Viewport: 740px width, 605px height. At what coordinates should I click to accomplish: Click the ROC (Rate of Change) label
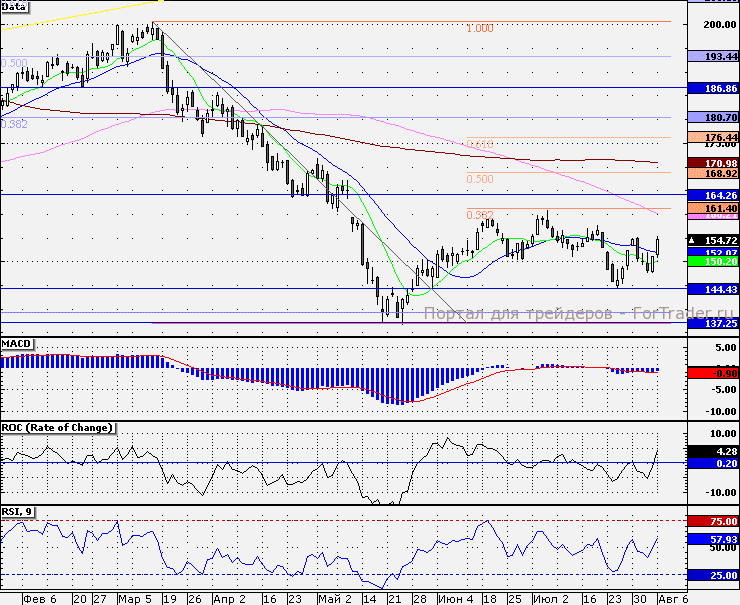point(57,428)
